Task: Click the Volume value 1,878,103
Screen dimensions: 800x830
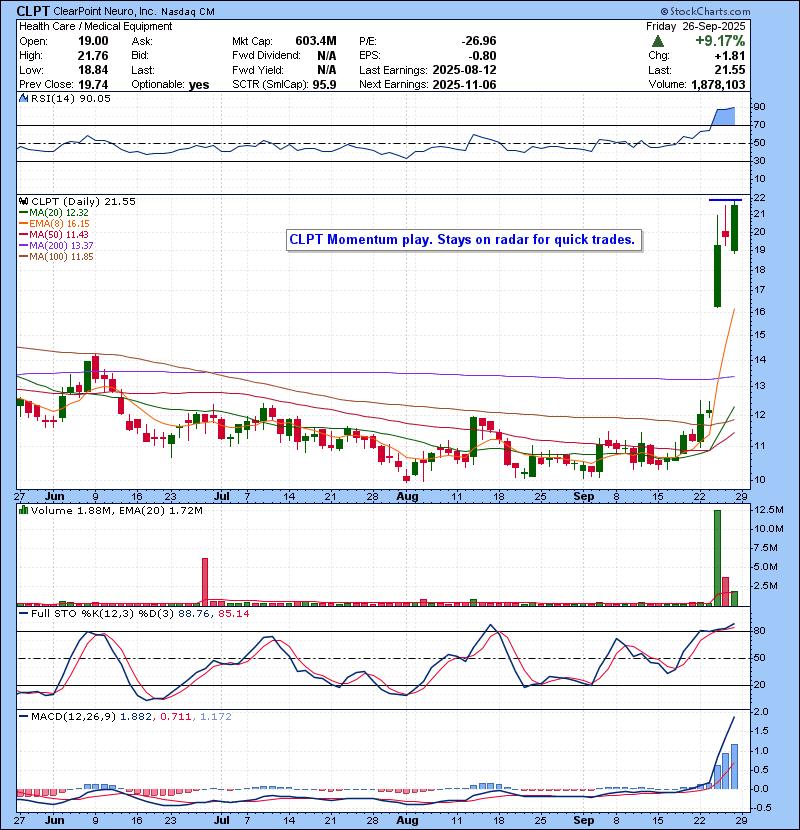Action: coord(718,85)
